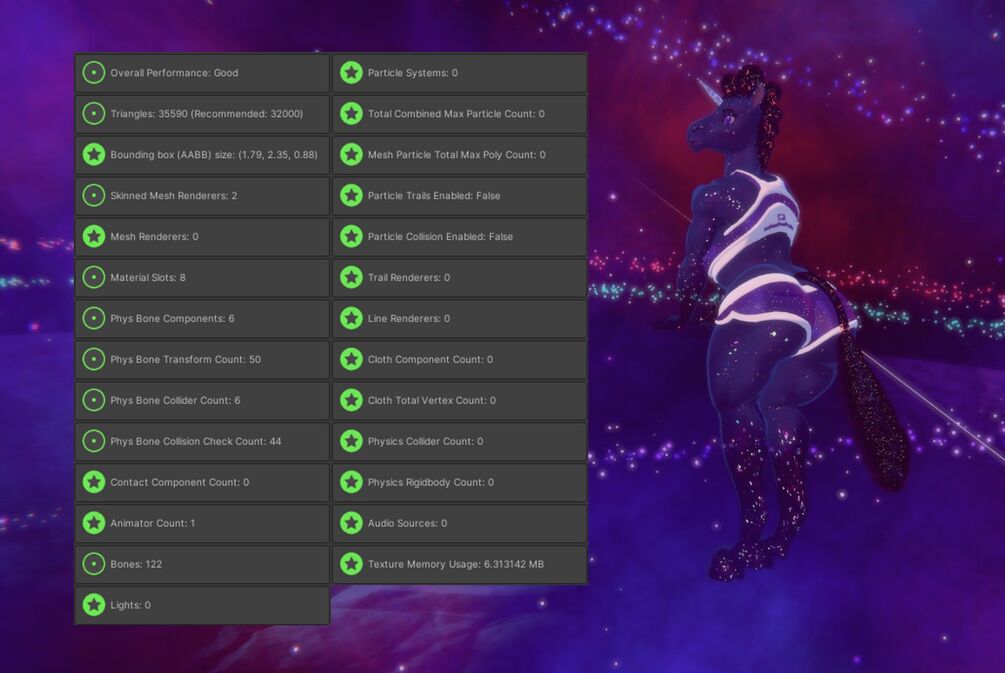Click the Triangles rating circle icon
Viewport: 1005px width, 673px height.
tap(94, 114)
